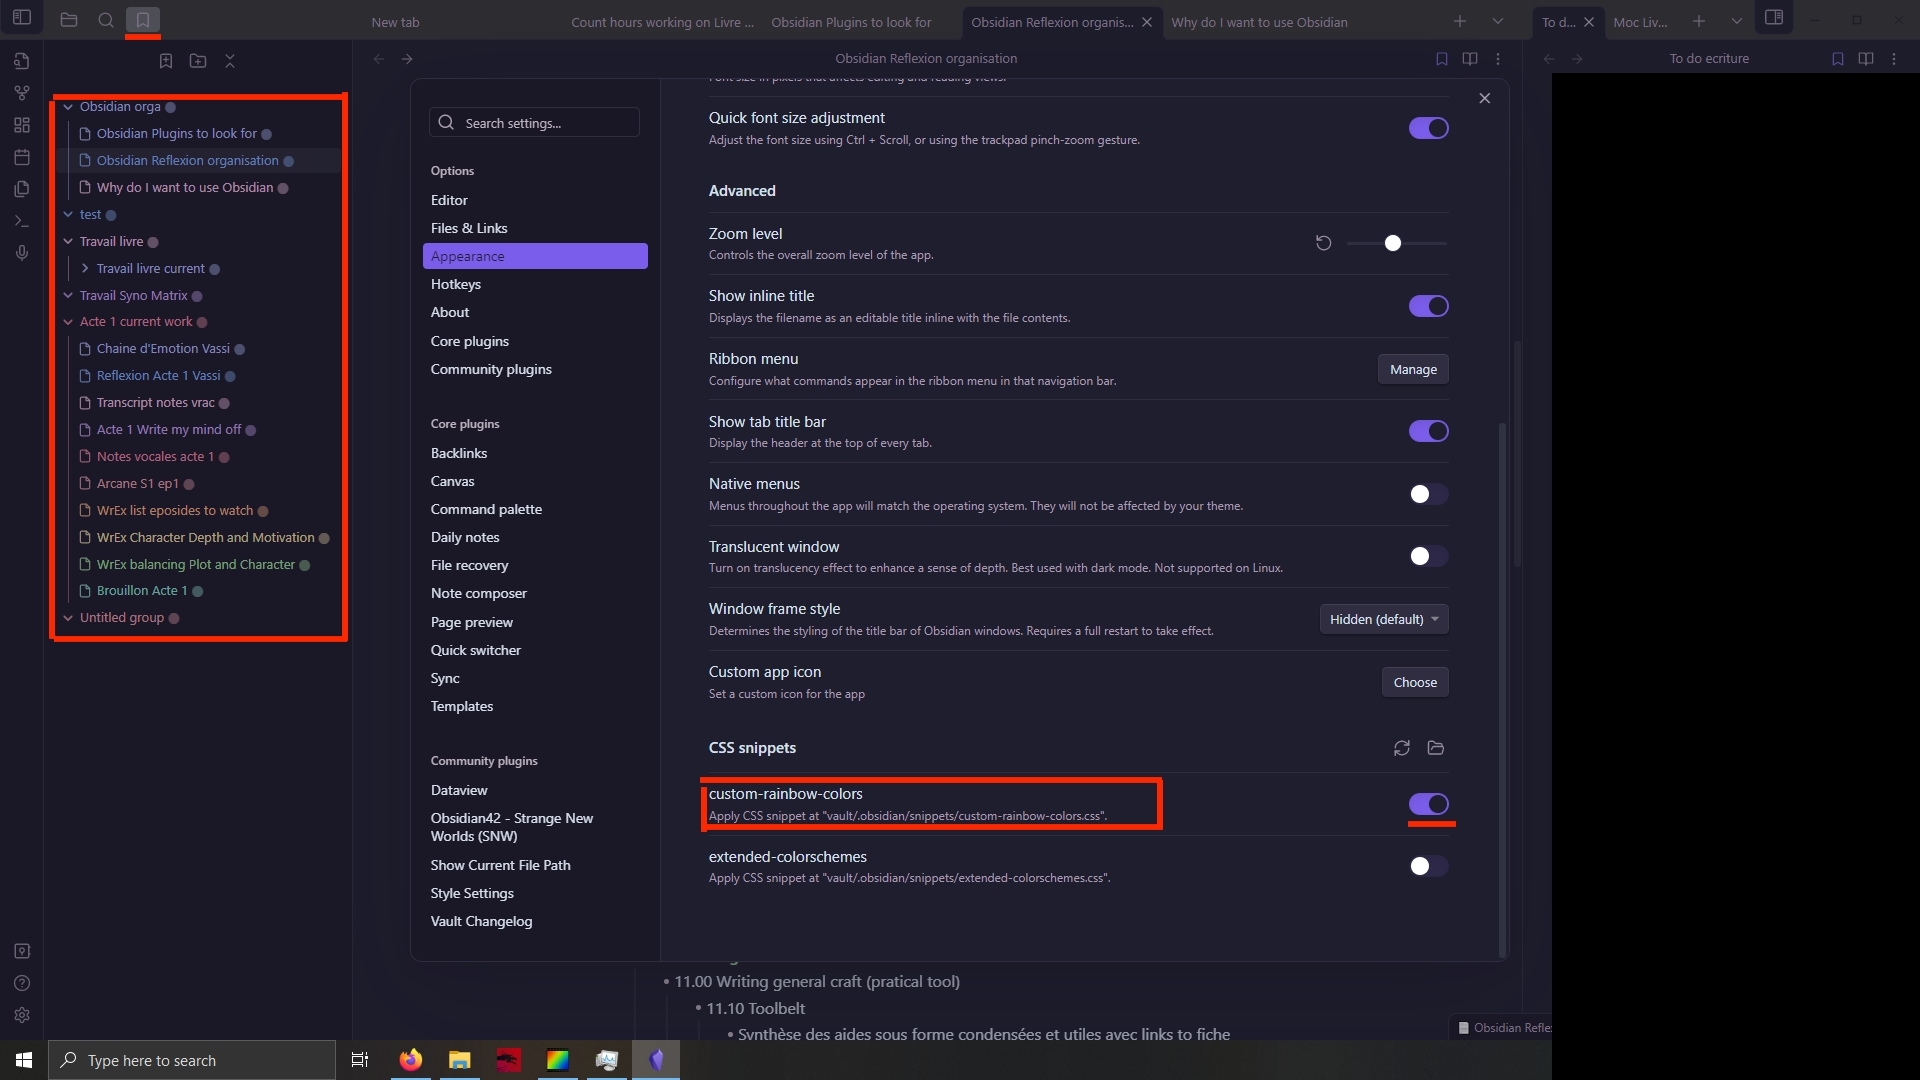This screenshot has height=1080, width=1920.
Task: Collapse Acte 1 current work group
Action: (x=68, y=322)
